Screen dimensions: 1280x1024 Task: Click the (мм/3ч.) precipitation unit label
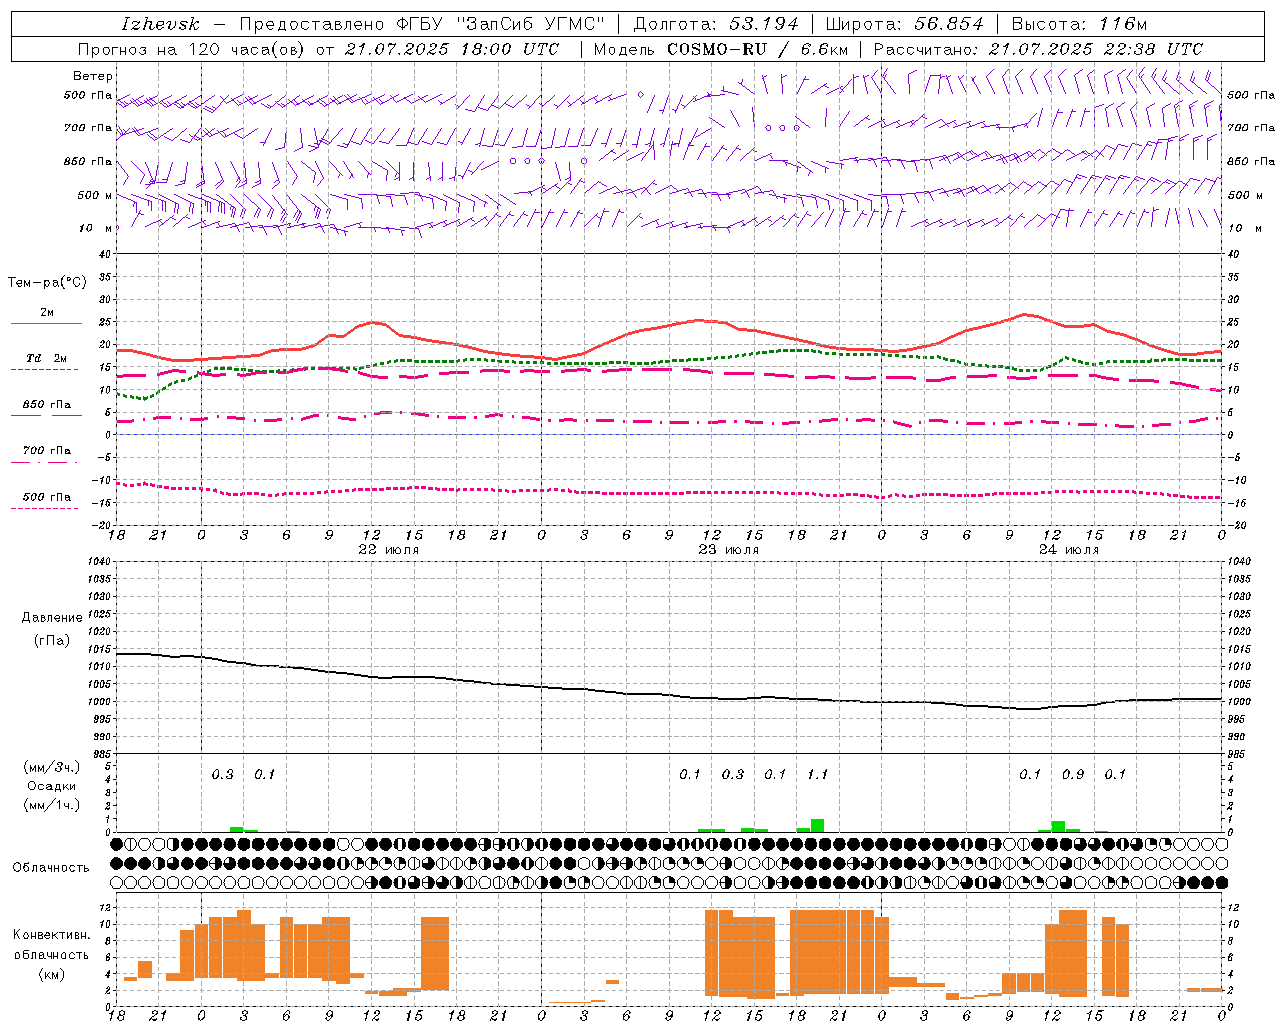(x=51, y=768)
